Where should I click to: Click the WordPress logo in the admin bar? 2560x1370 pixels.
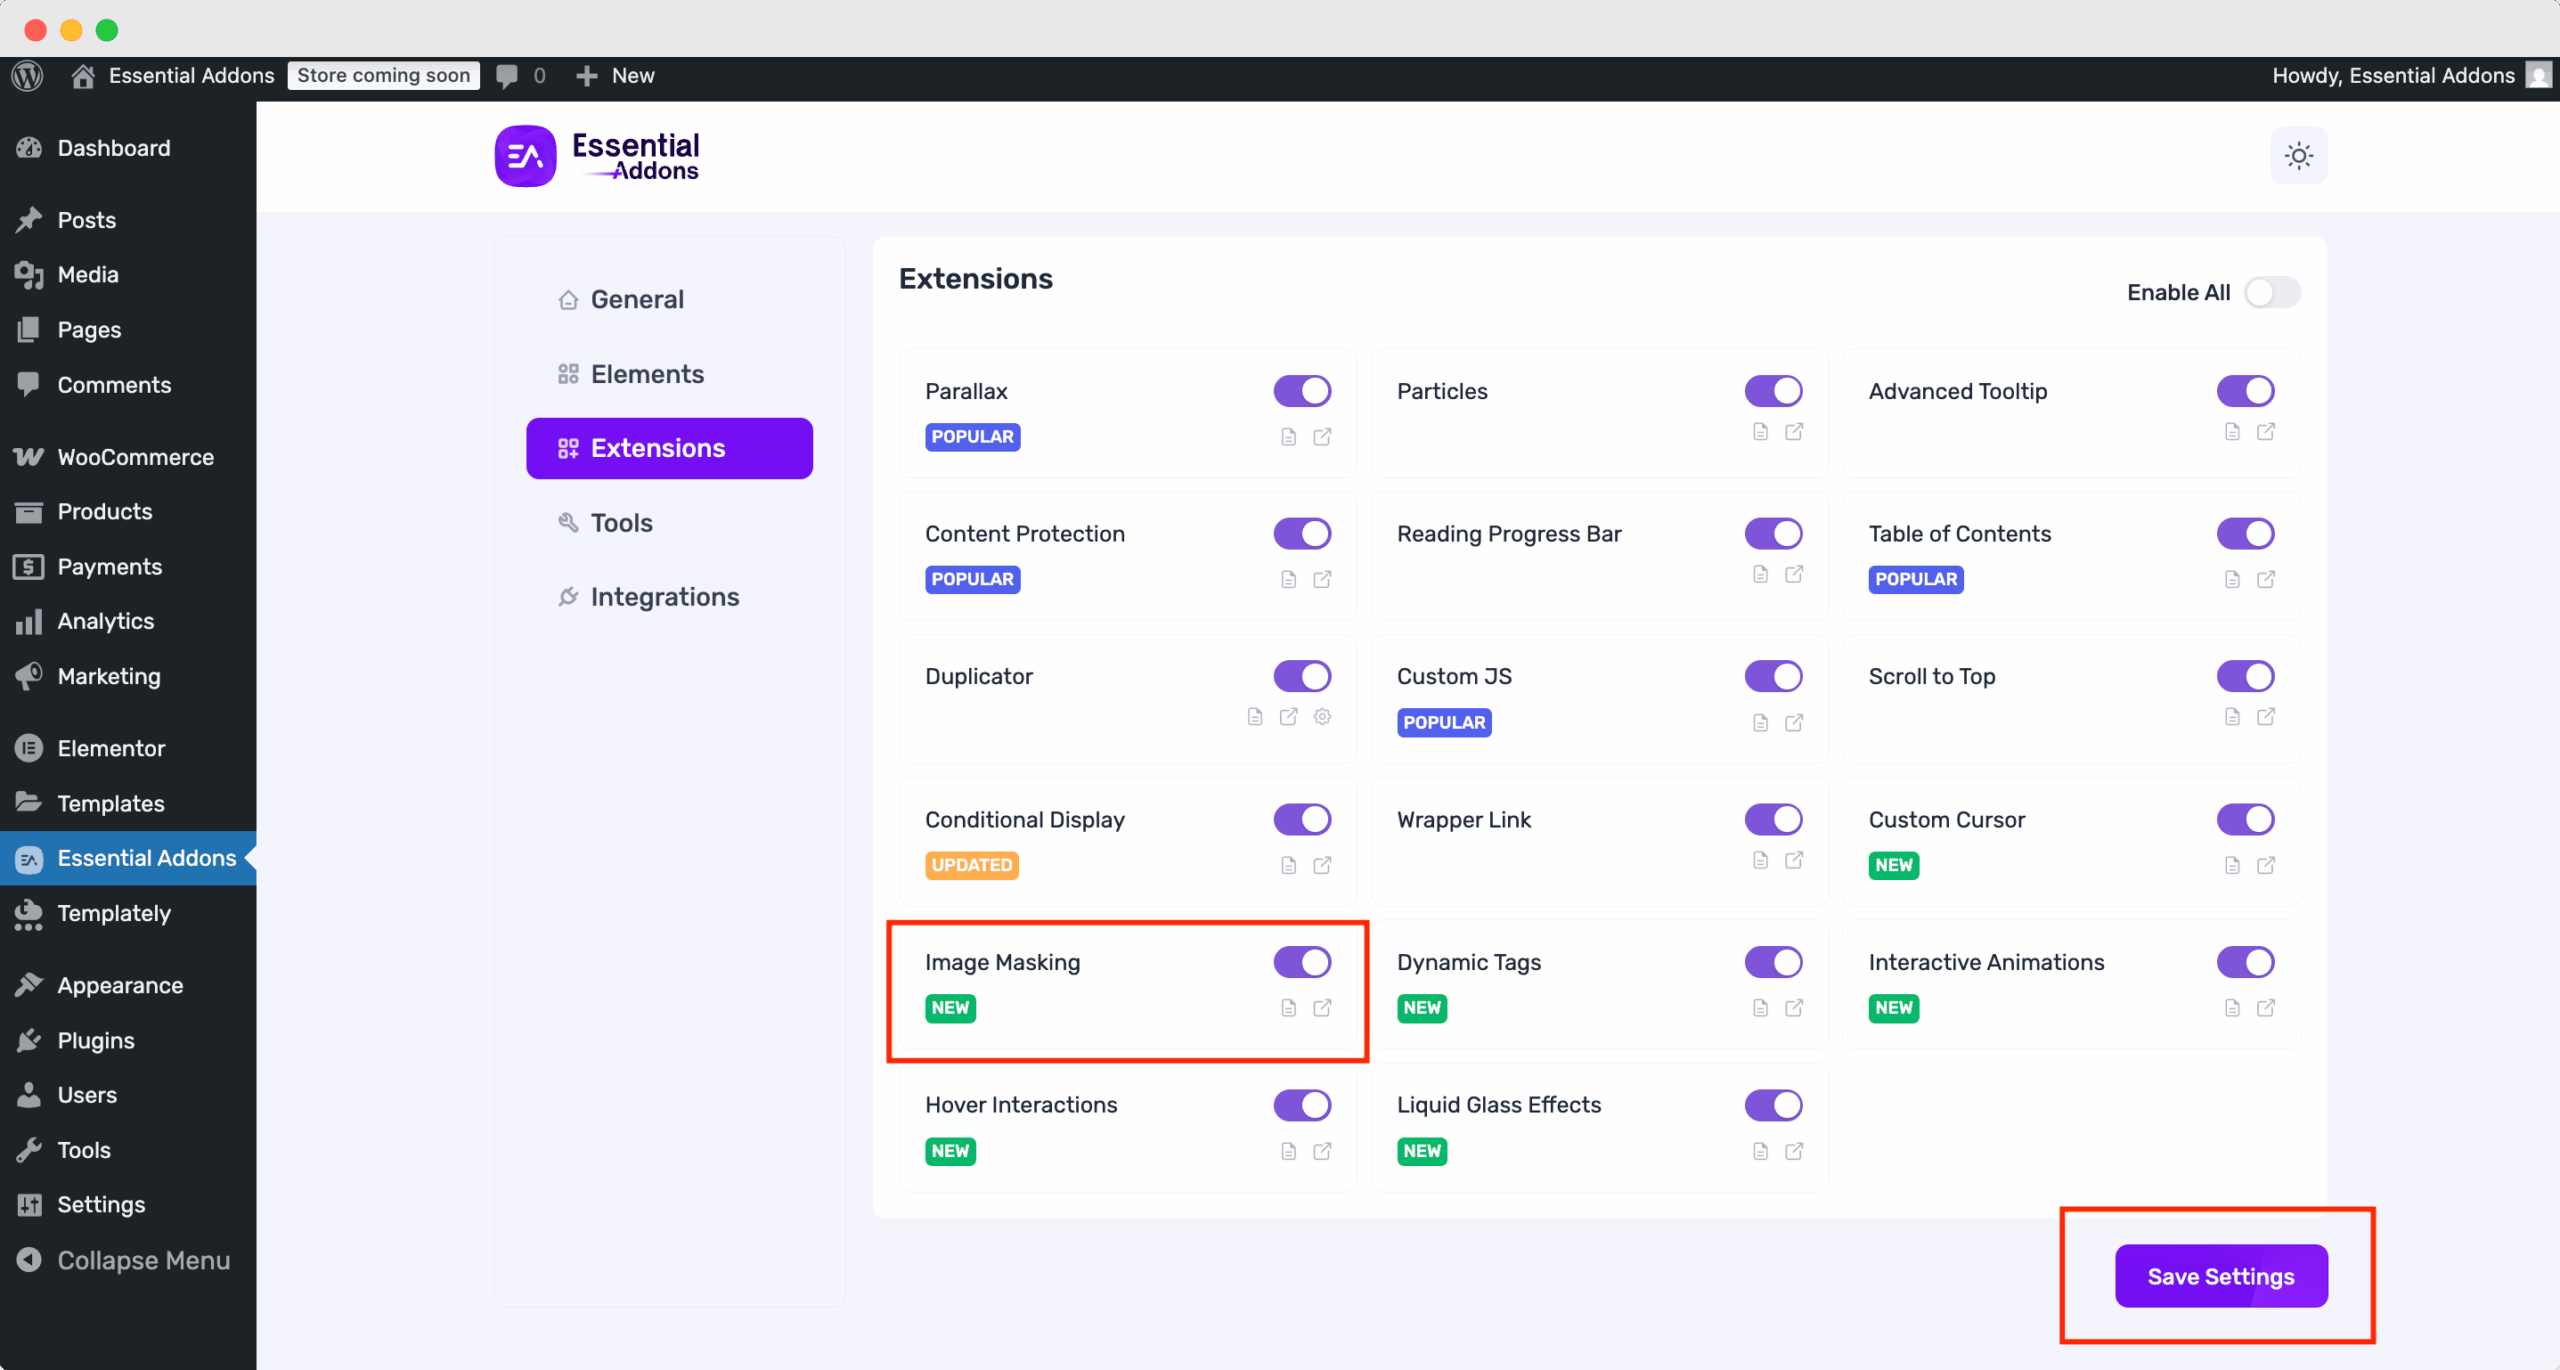28,76
